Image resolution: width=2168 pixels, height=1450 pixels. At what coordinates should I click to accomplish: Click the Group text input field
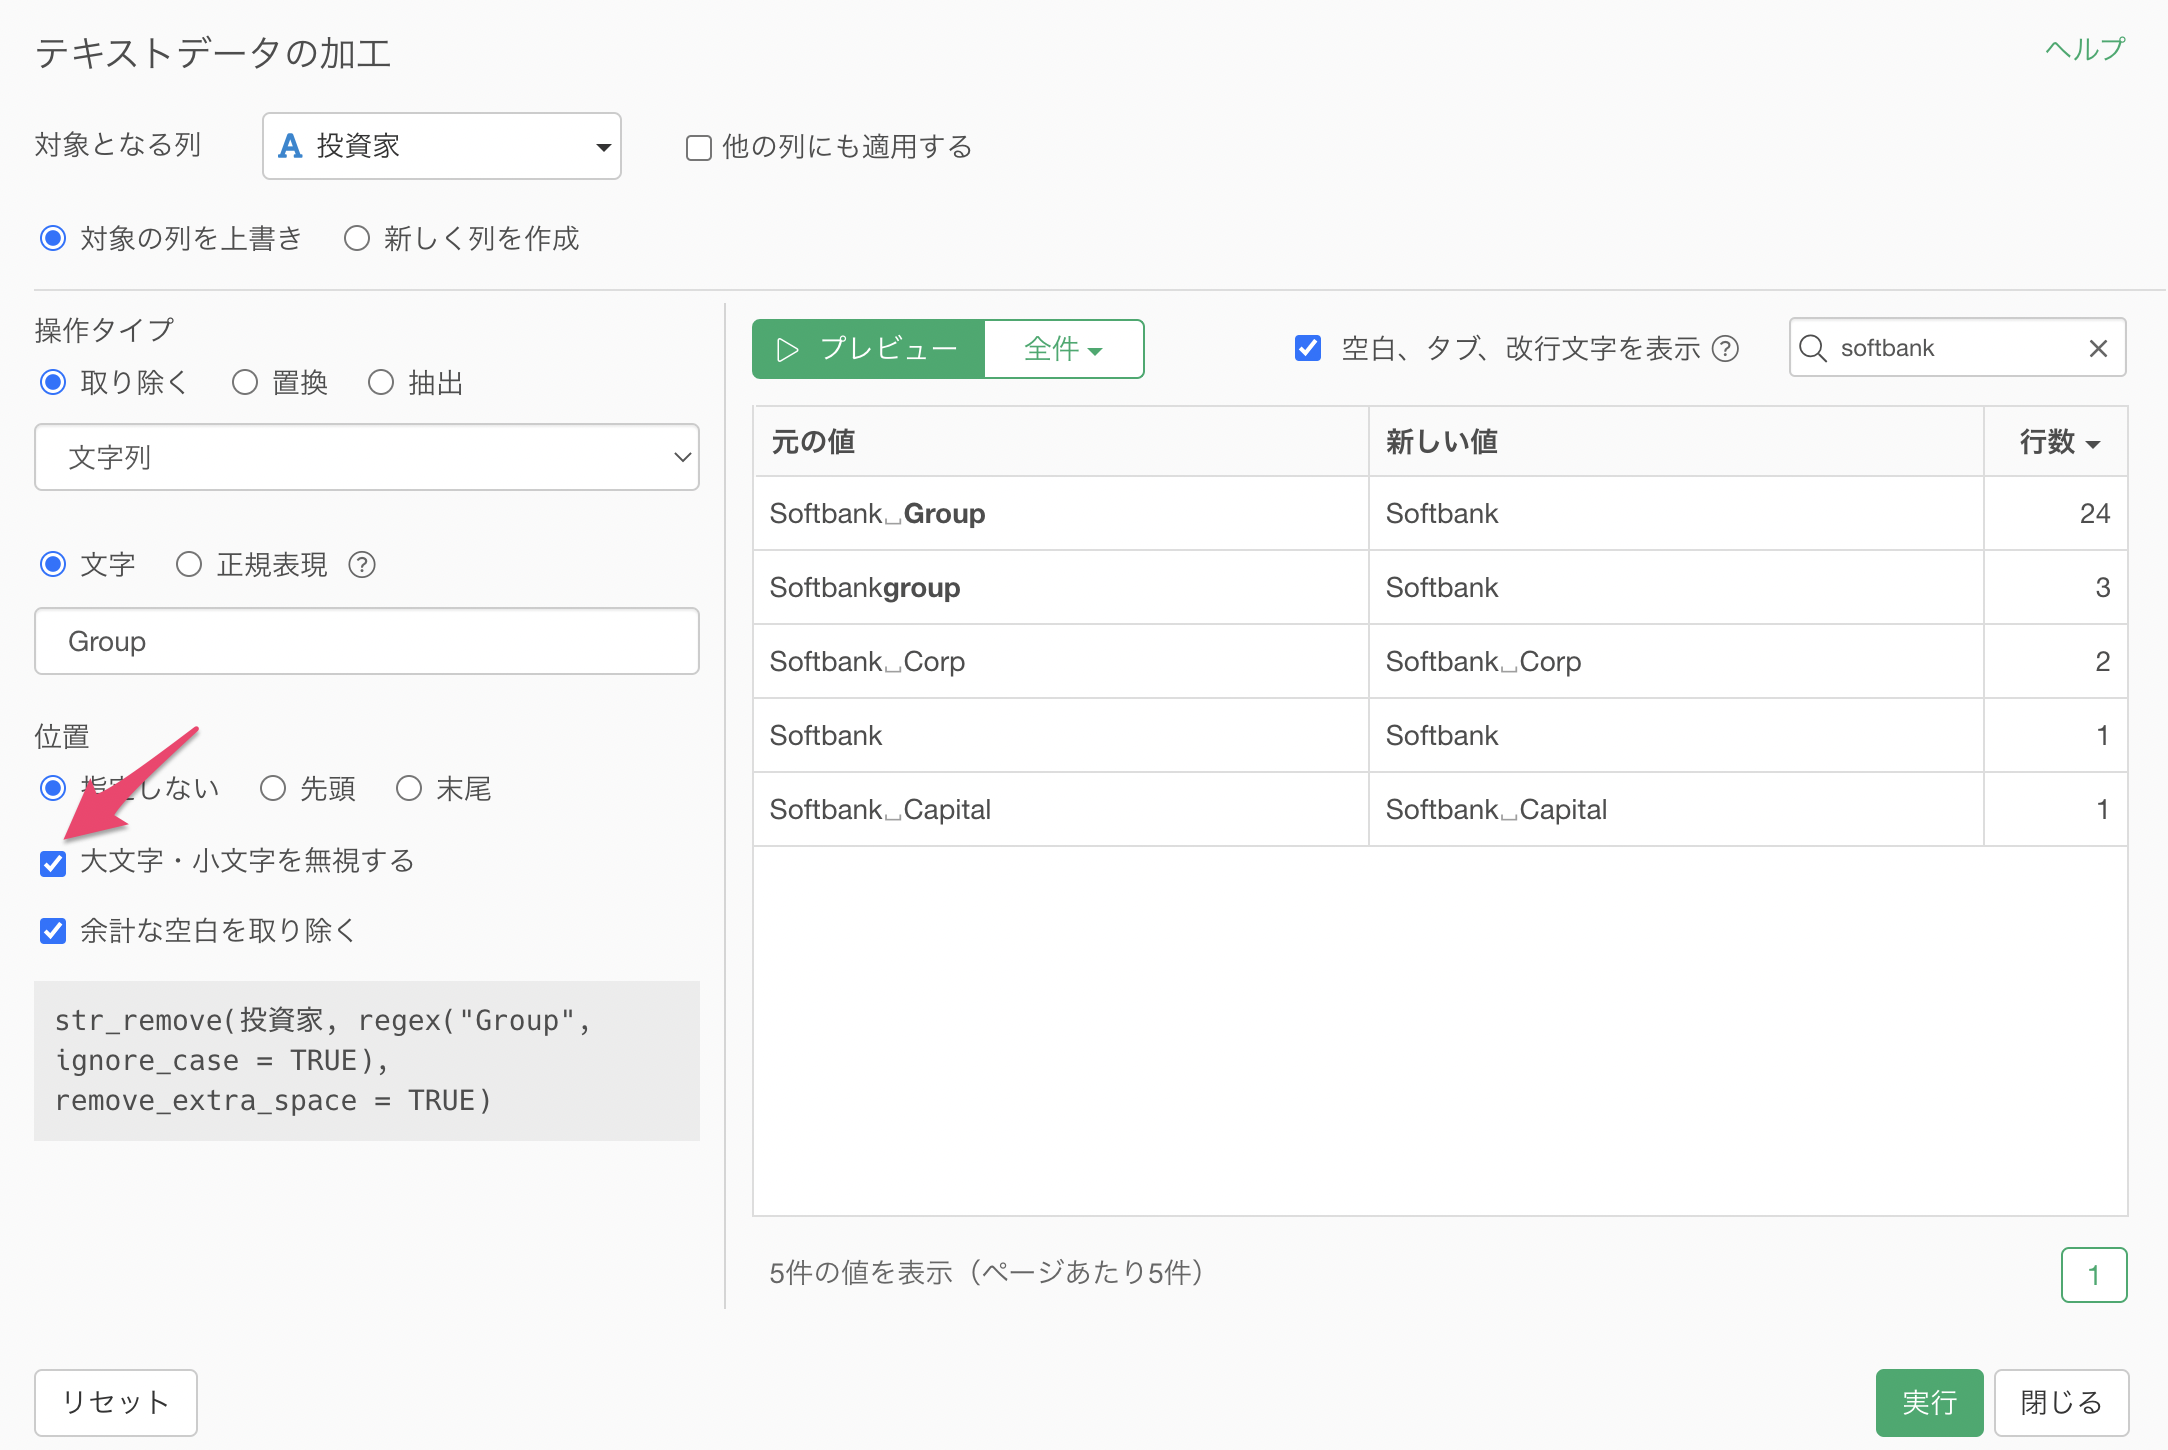[x=367, y=641]
